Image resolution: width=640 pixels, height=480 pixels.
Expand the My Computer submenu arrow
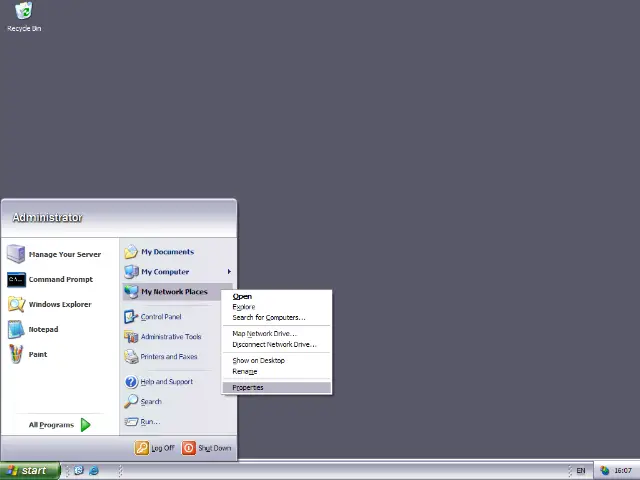coord(229,272)
